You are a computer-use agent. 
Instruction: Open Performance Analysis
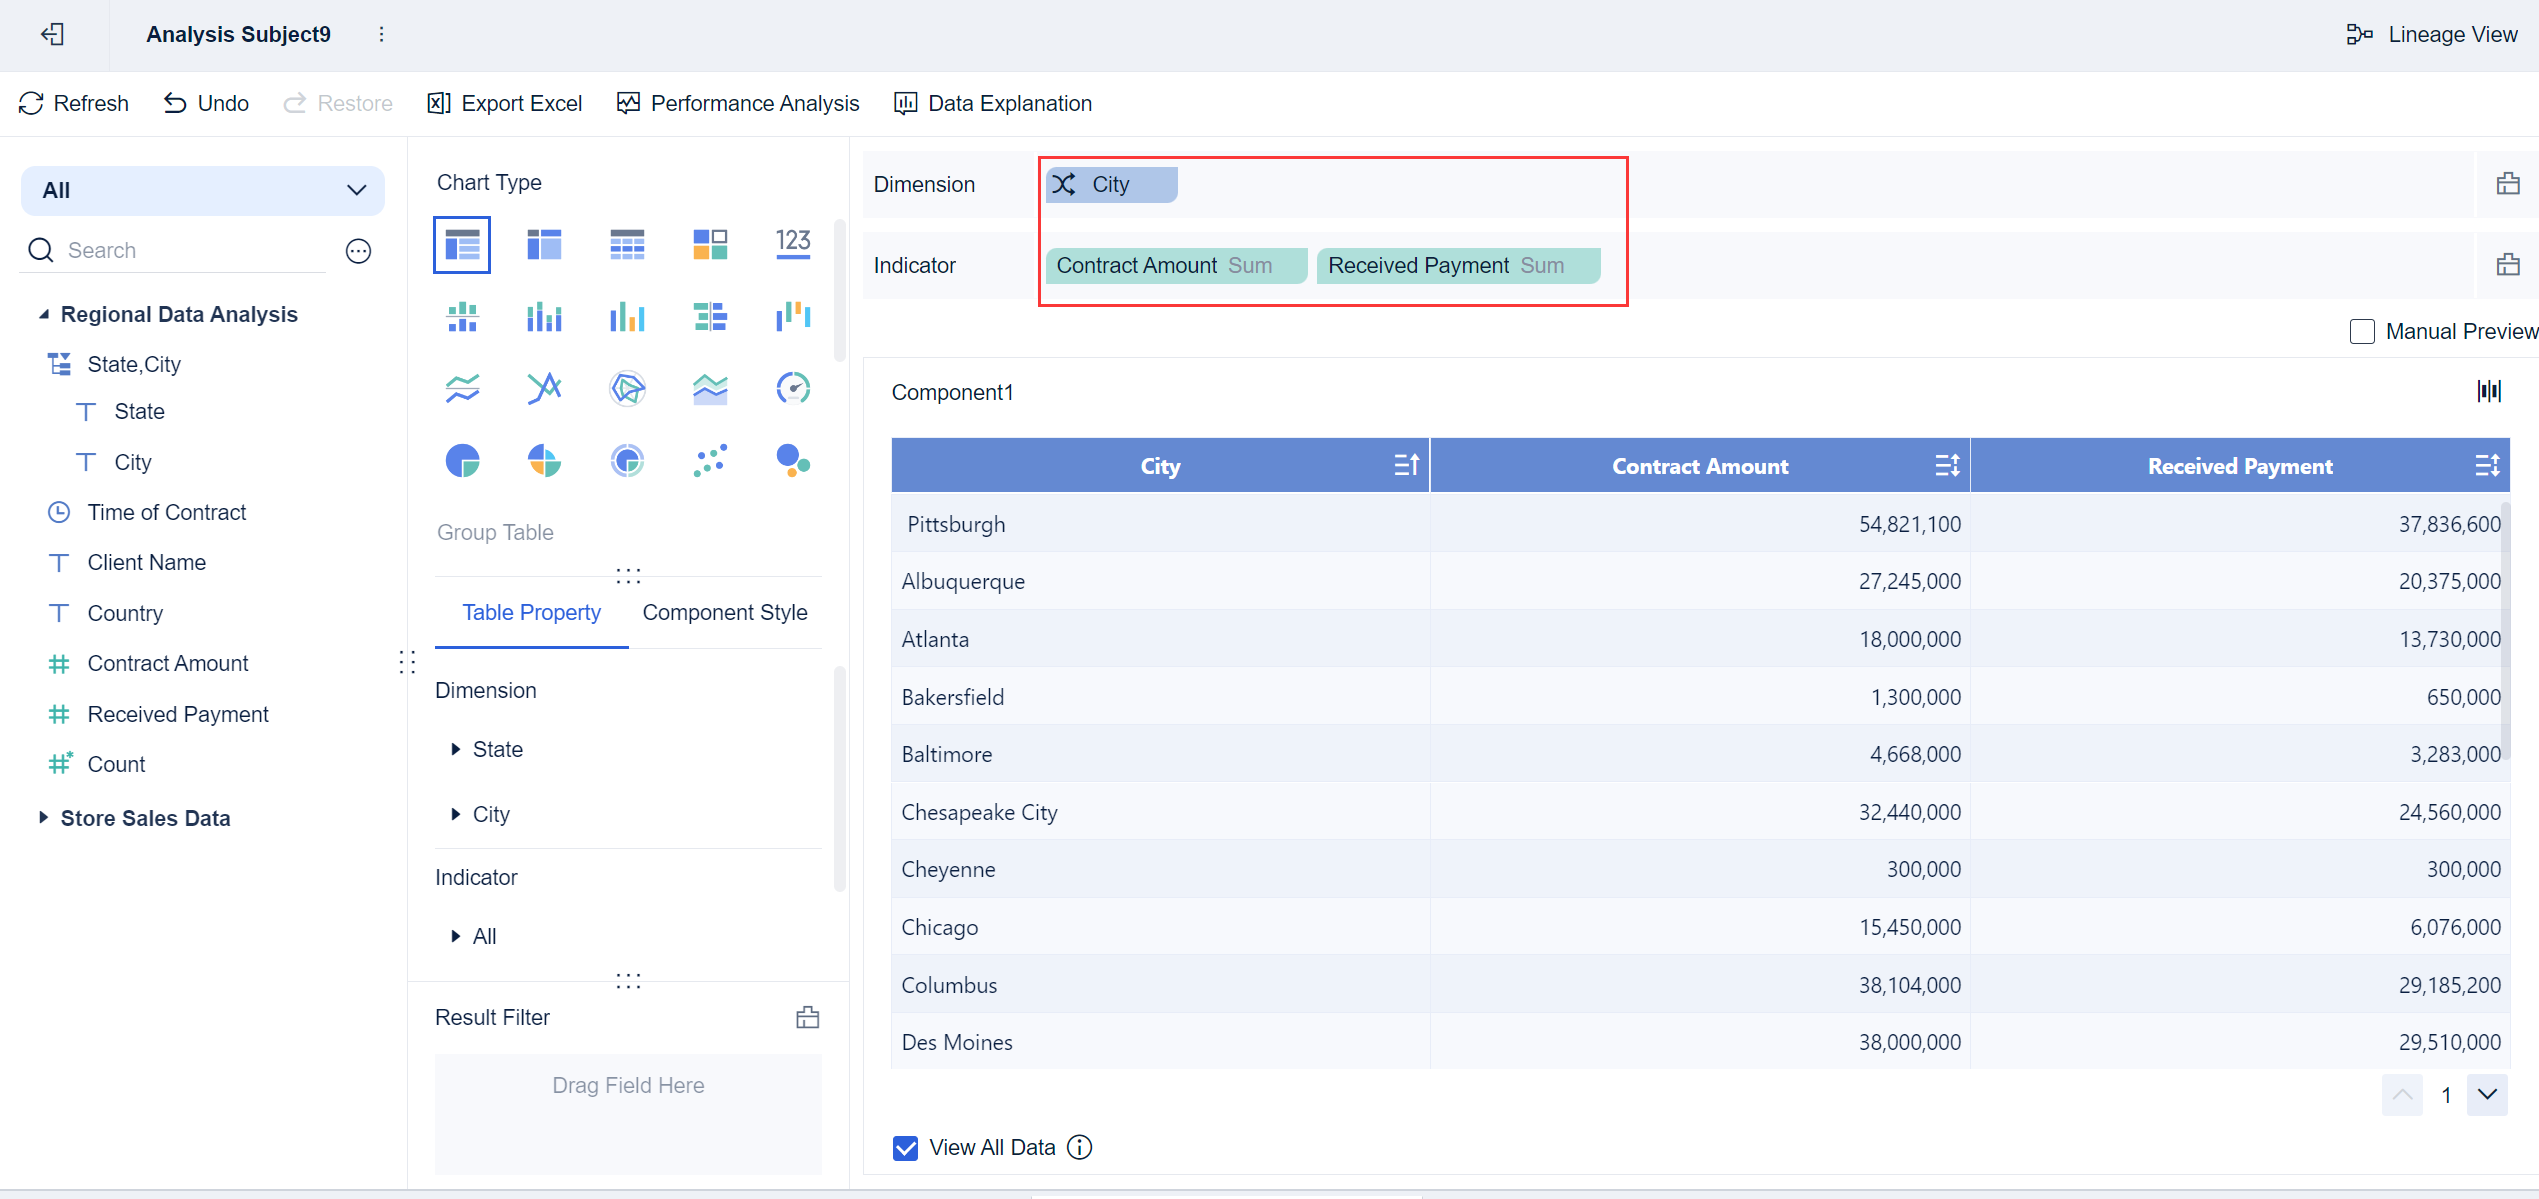click(x=738, y=104)
